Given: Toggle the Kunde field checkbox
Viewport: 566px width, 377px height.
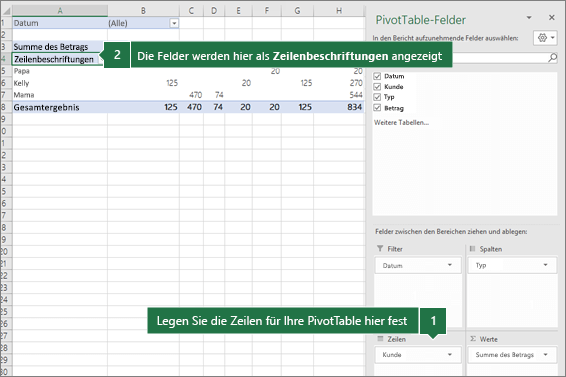Looking at the screenshot, I should tap(377, 87).
